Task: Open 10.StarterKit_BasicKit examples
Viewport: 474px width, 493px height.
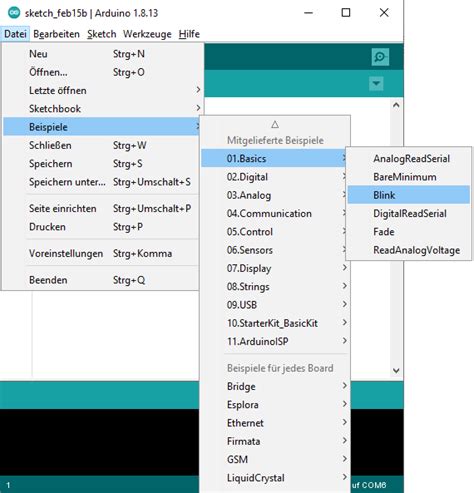Action: coord(275,323)
